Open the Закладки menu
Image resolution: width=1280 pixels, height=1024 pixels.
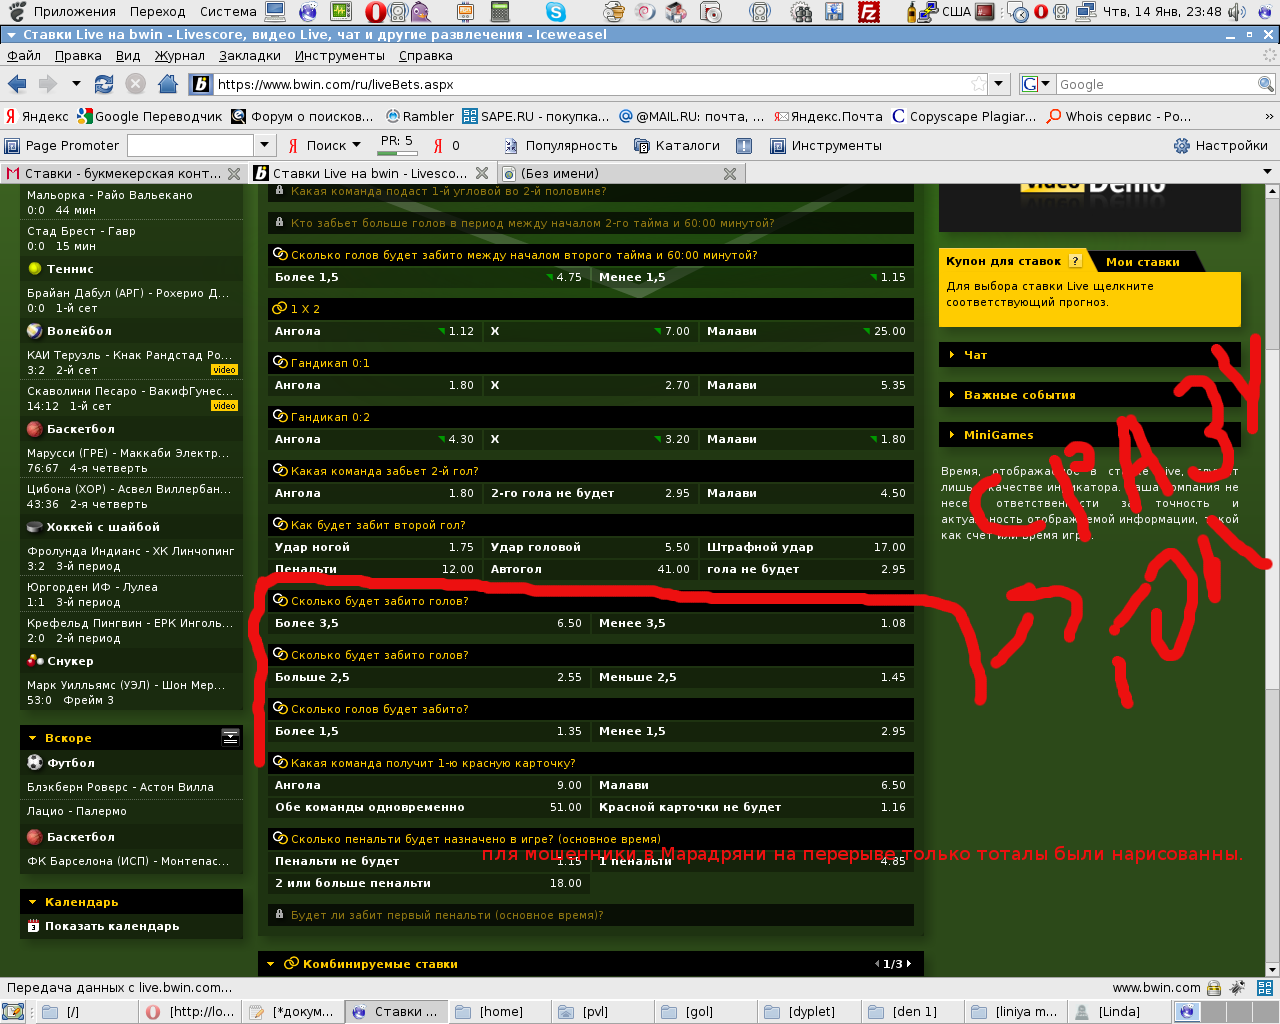(x=250, y=55)
